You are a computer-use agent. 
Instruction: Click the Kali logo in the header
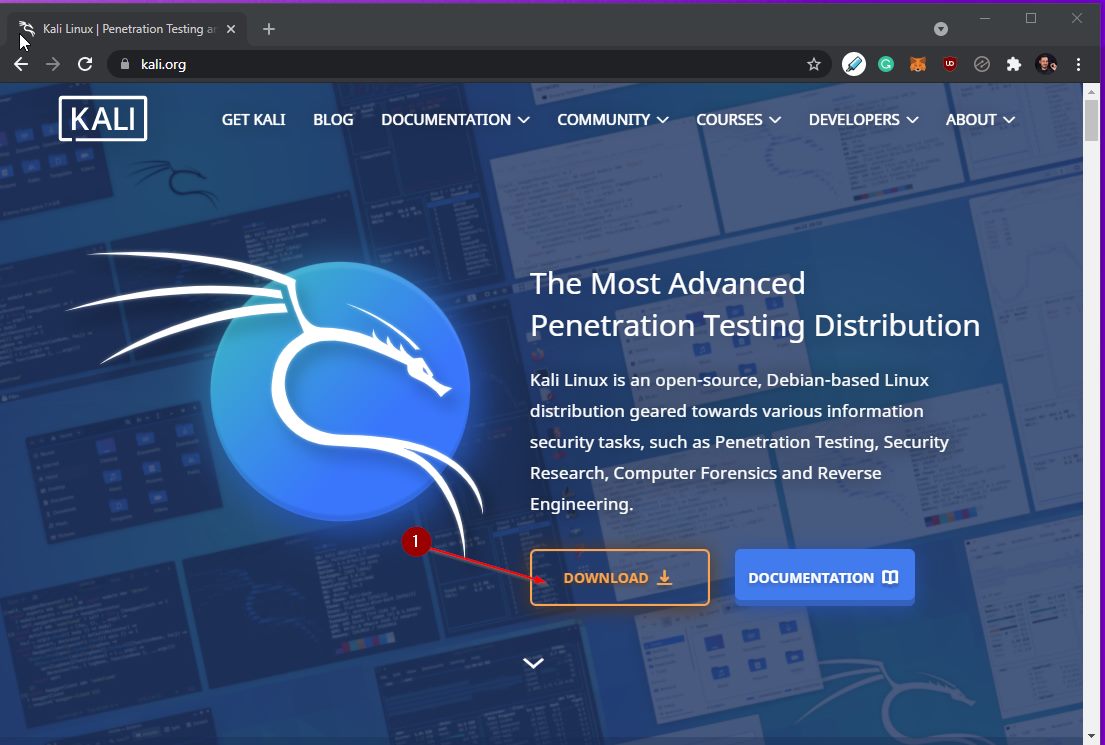(103, 119)
